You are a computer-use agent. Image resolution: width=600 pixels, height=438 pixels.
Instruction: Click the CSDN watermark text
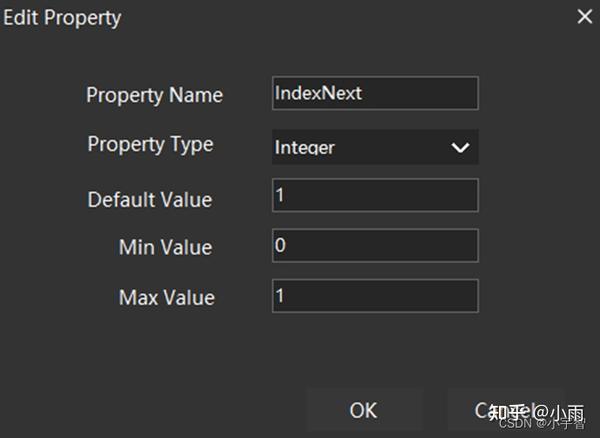tap(511, 424)
